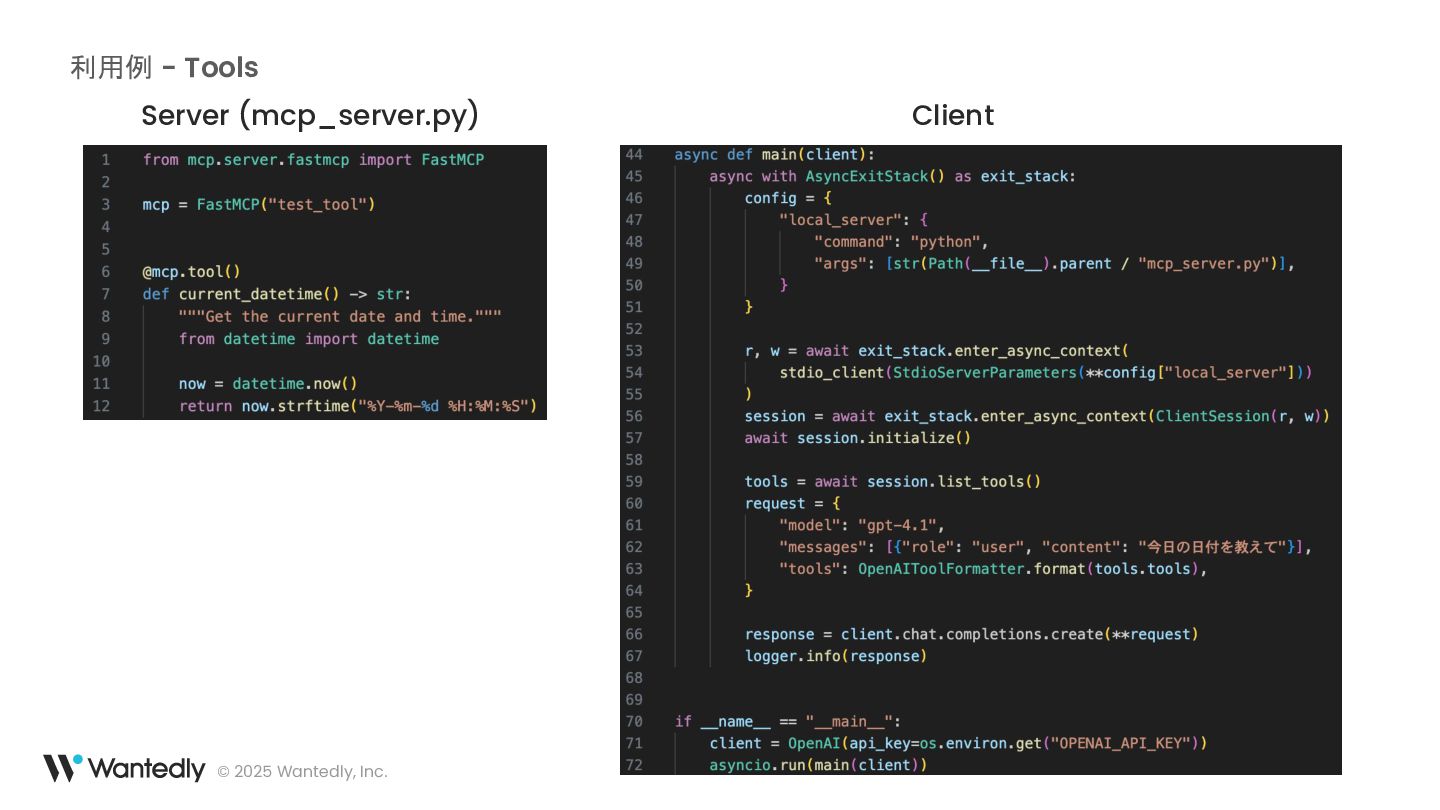Click line number 1 in server code
1440x810 pixels.
click(x=105, y=160)
